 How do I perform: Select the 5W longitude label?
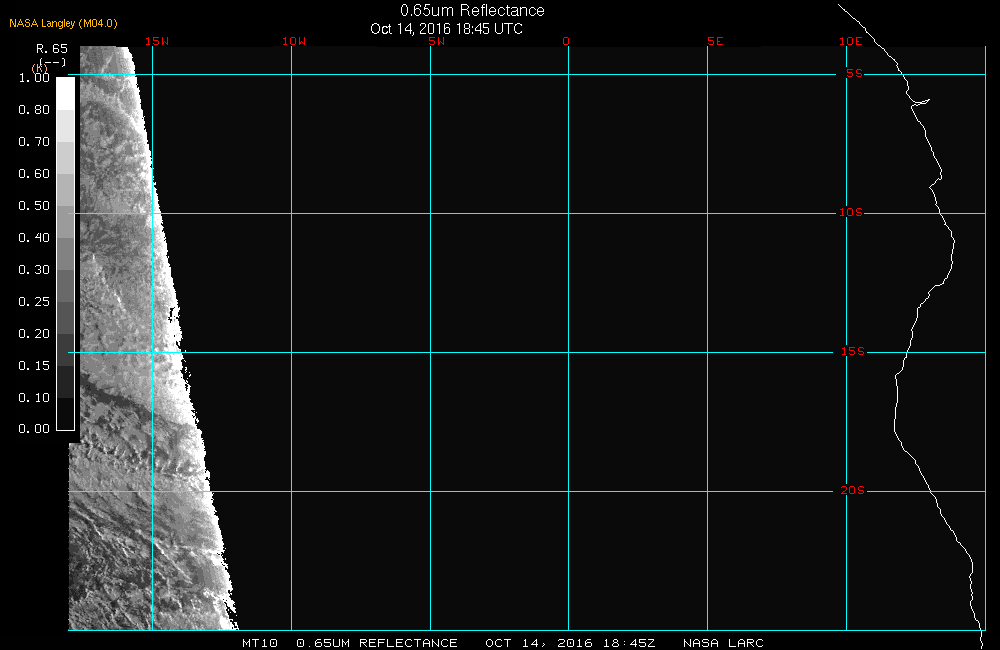pos(436,41)
